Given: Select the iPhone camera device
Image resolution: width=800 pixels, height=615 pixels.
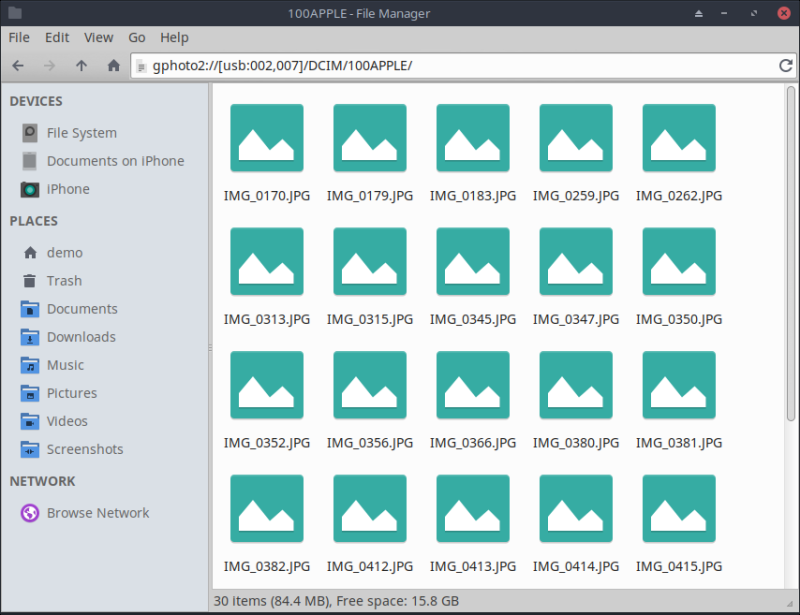Looking at the screenshot, I should (x=67, y=189).
